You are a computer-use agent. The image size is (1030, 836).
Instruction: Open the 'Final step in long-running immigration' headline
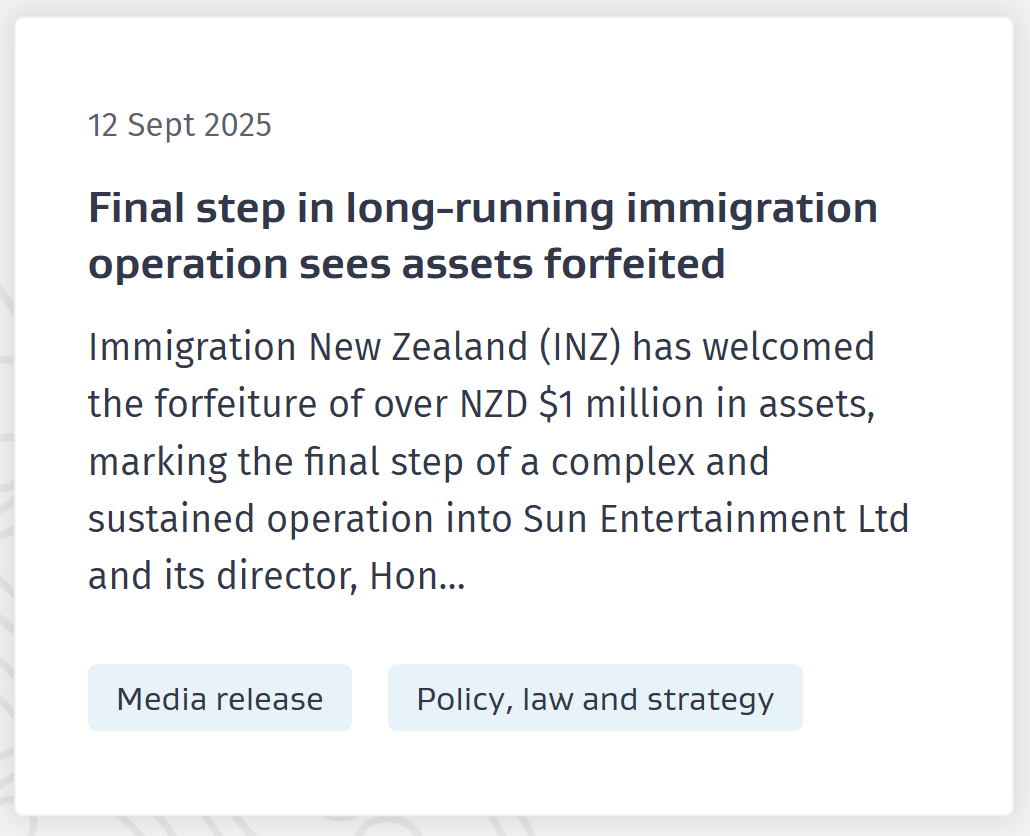pyautogui.click(x=482, y=209)
